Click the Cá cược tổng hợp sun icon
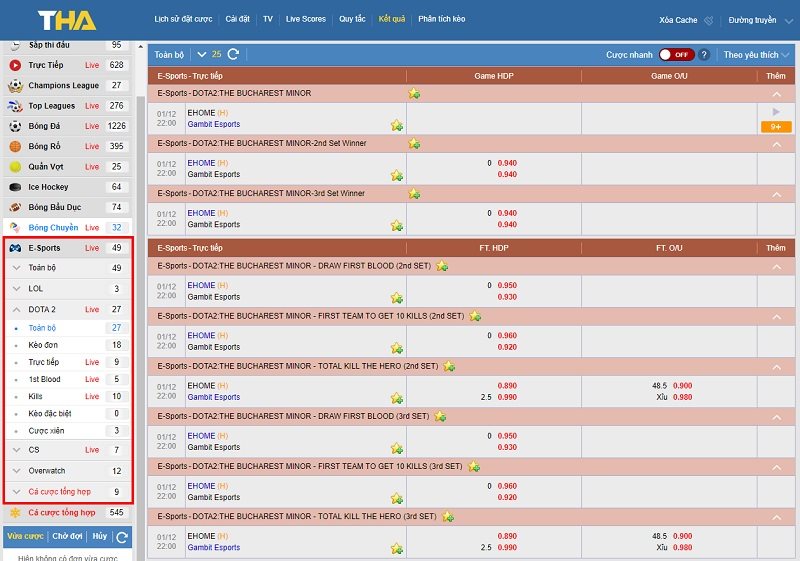 tap(15, 513)
